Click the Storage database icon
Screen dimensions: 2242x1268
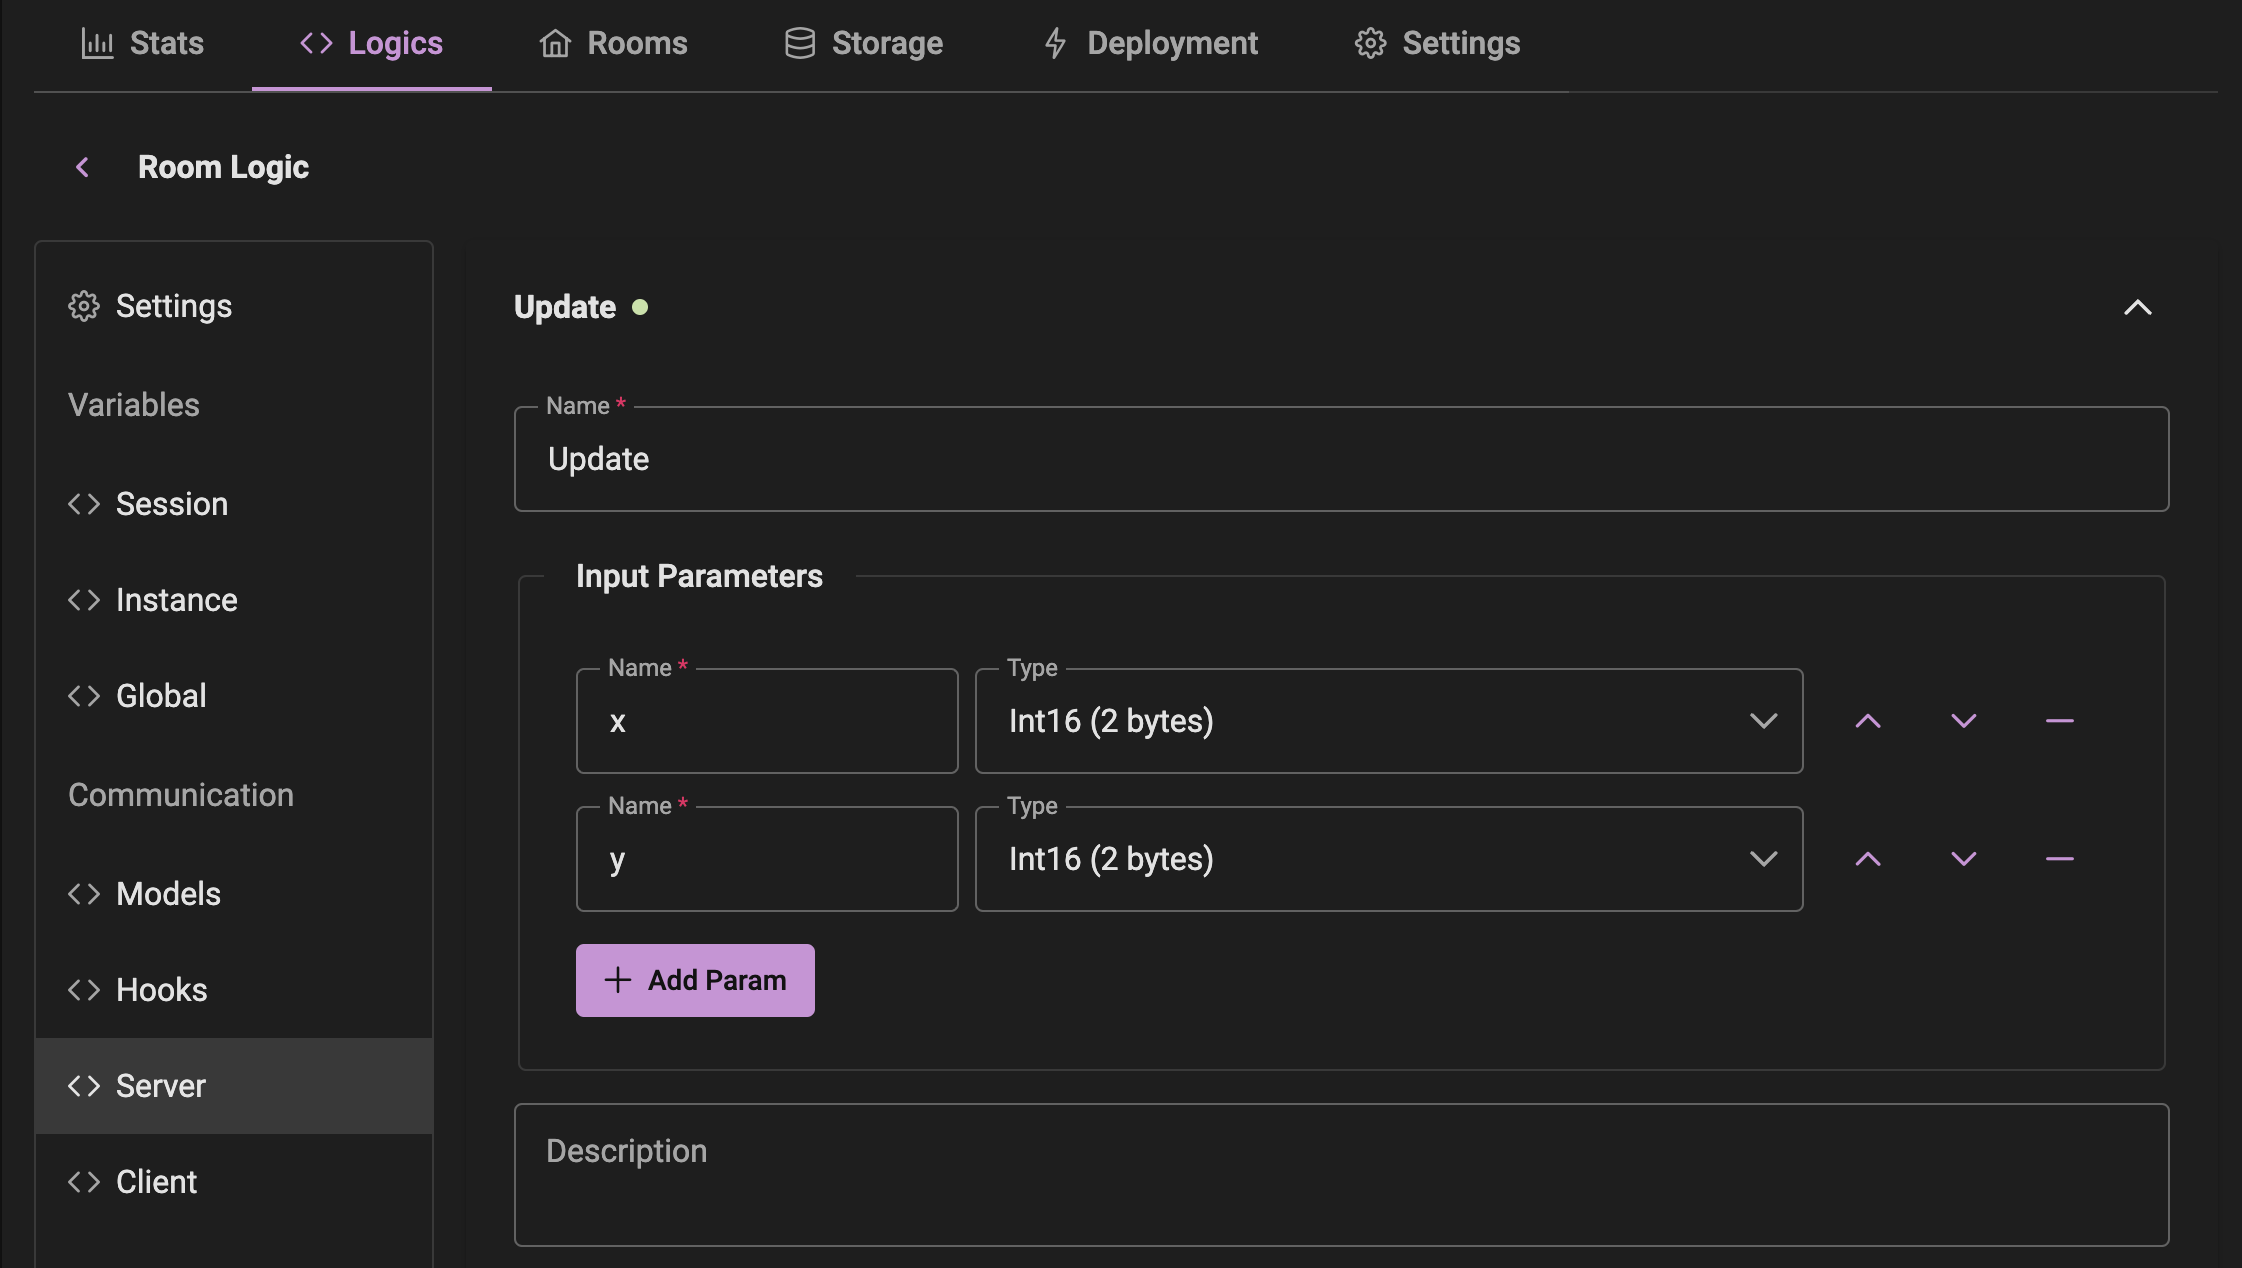[798, 42]
